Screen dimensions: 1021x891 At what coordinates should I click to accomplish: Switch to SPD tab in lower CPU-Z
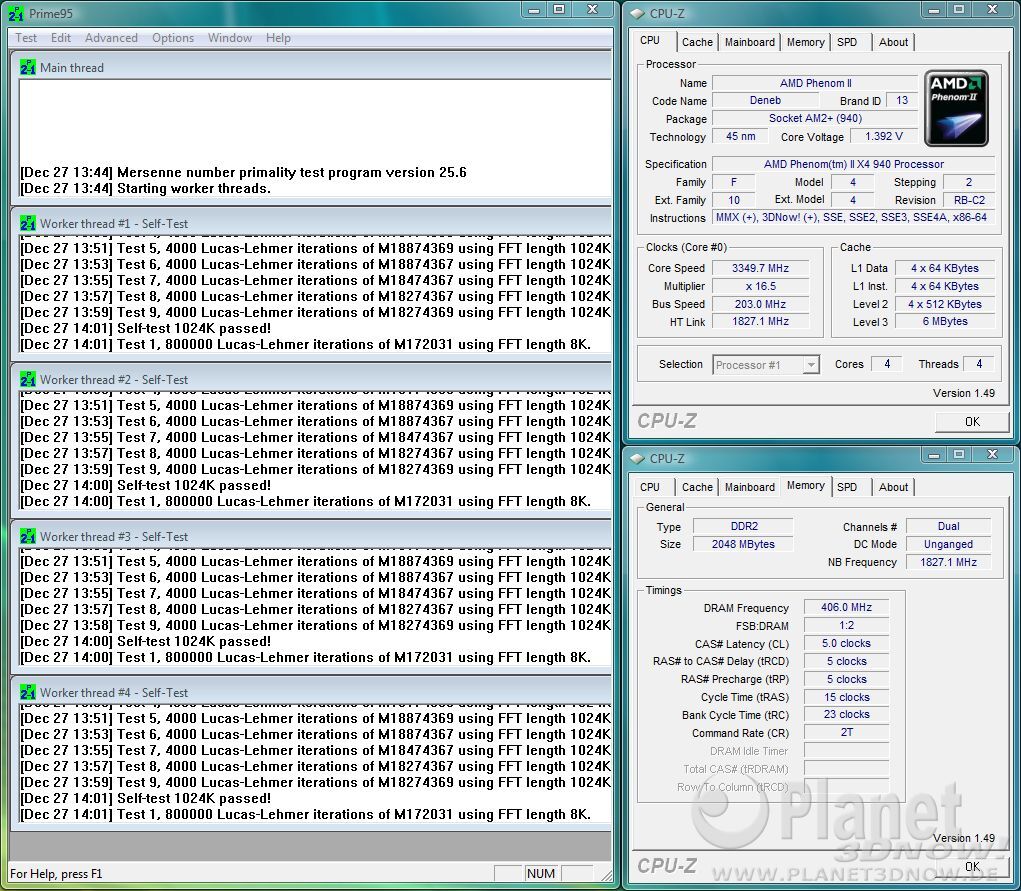click(846, 487)
